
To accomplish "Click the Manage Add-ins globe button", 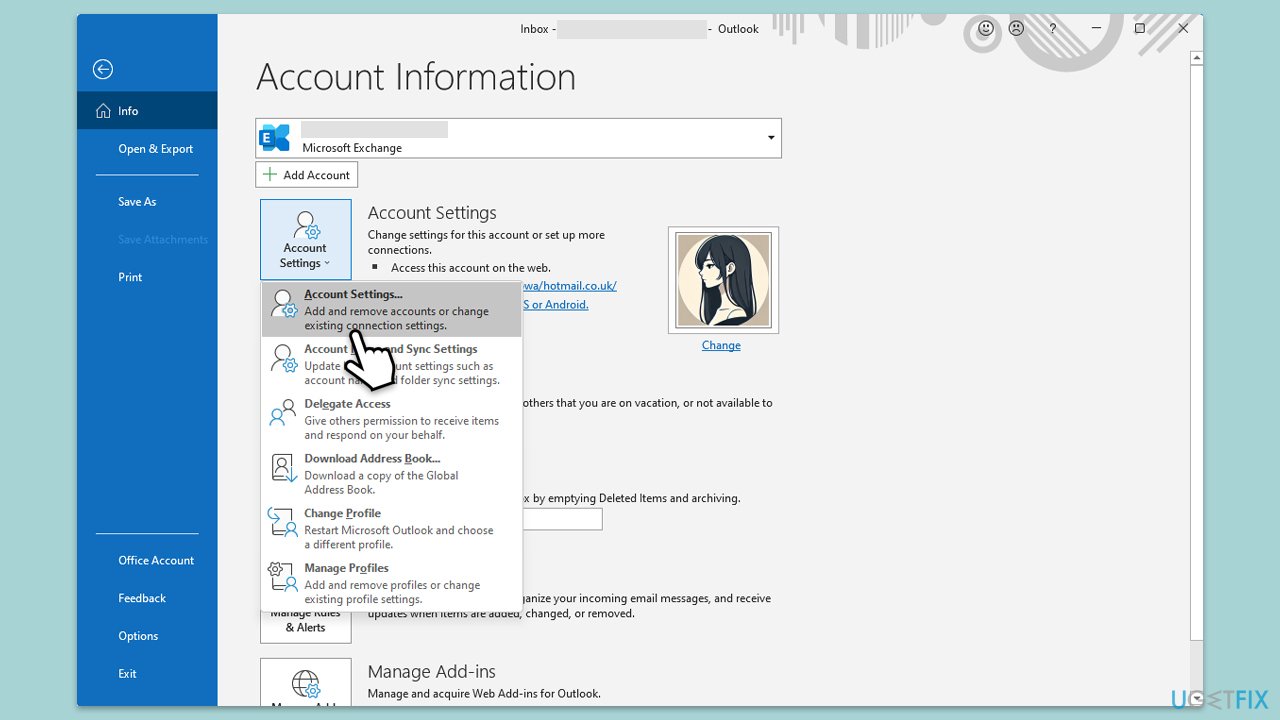I will click(x=305, y=683).
